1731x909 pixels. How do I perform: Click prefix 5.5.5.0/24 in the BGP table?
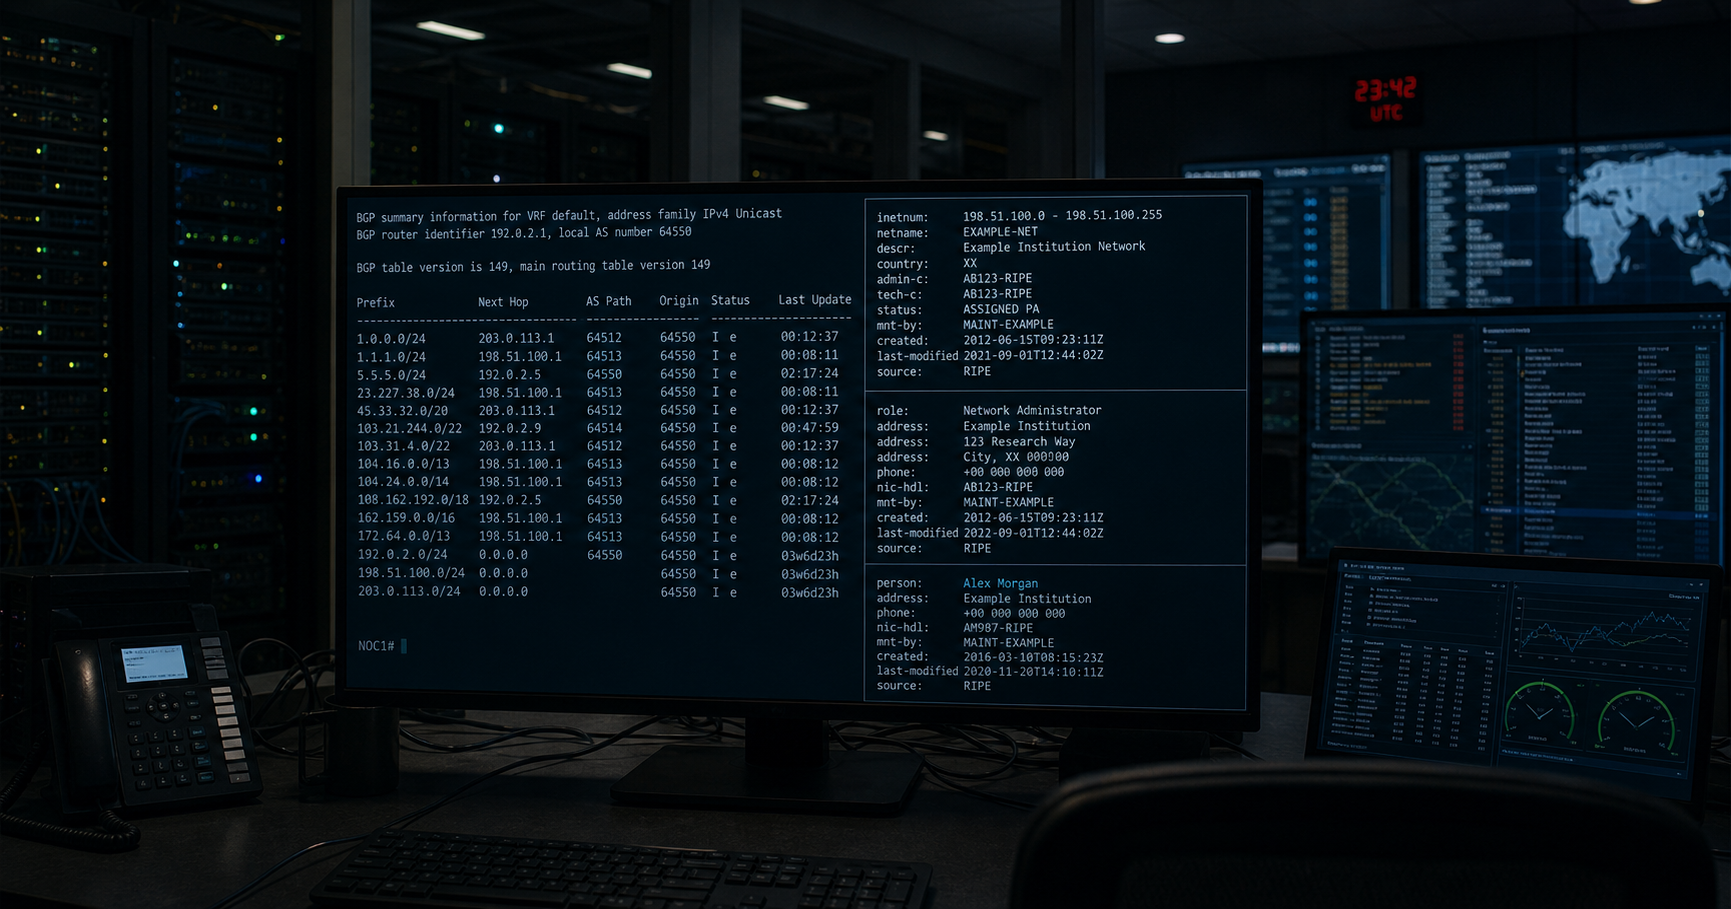tap(391, 375)
